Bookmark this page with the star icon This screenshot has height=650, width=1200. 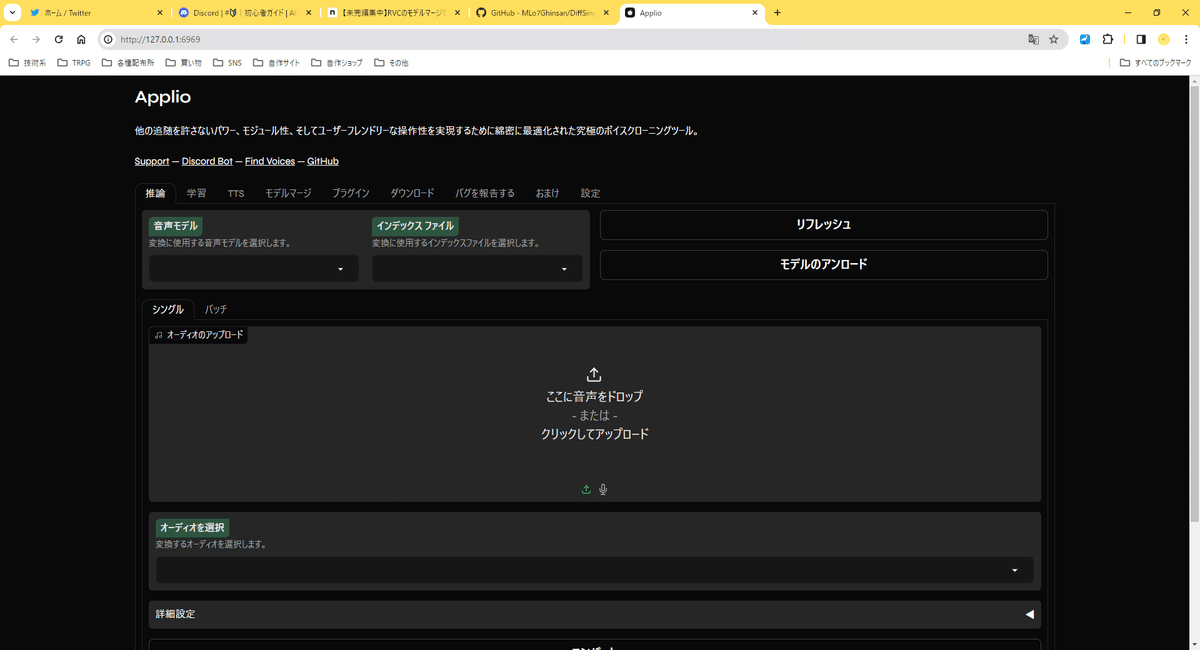click(1054, 39)
